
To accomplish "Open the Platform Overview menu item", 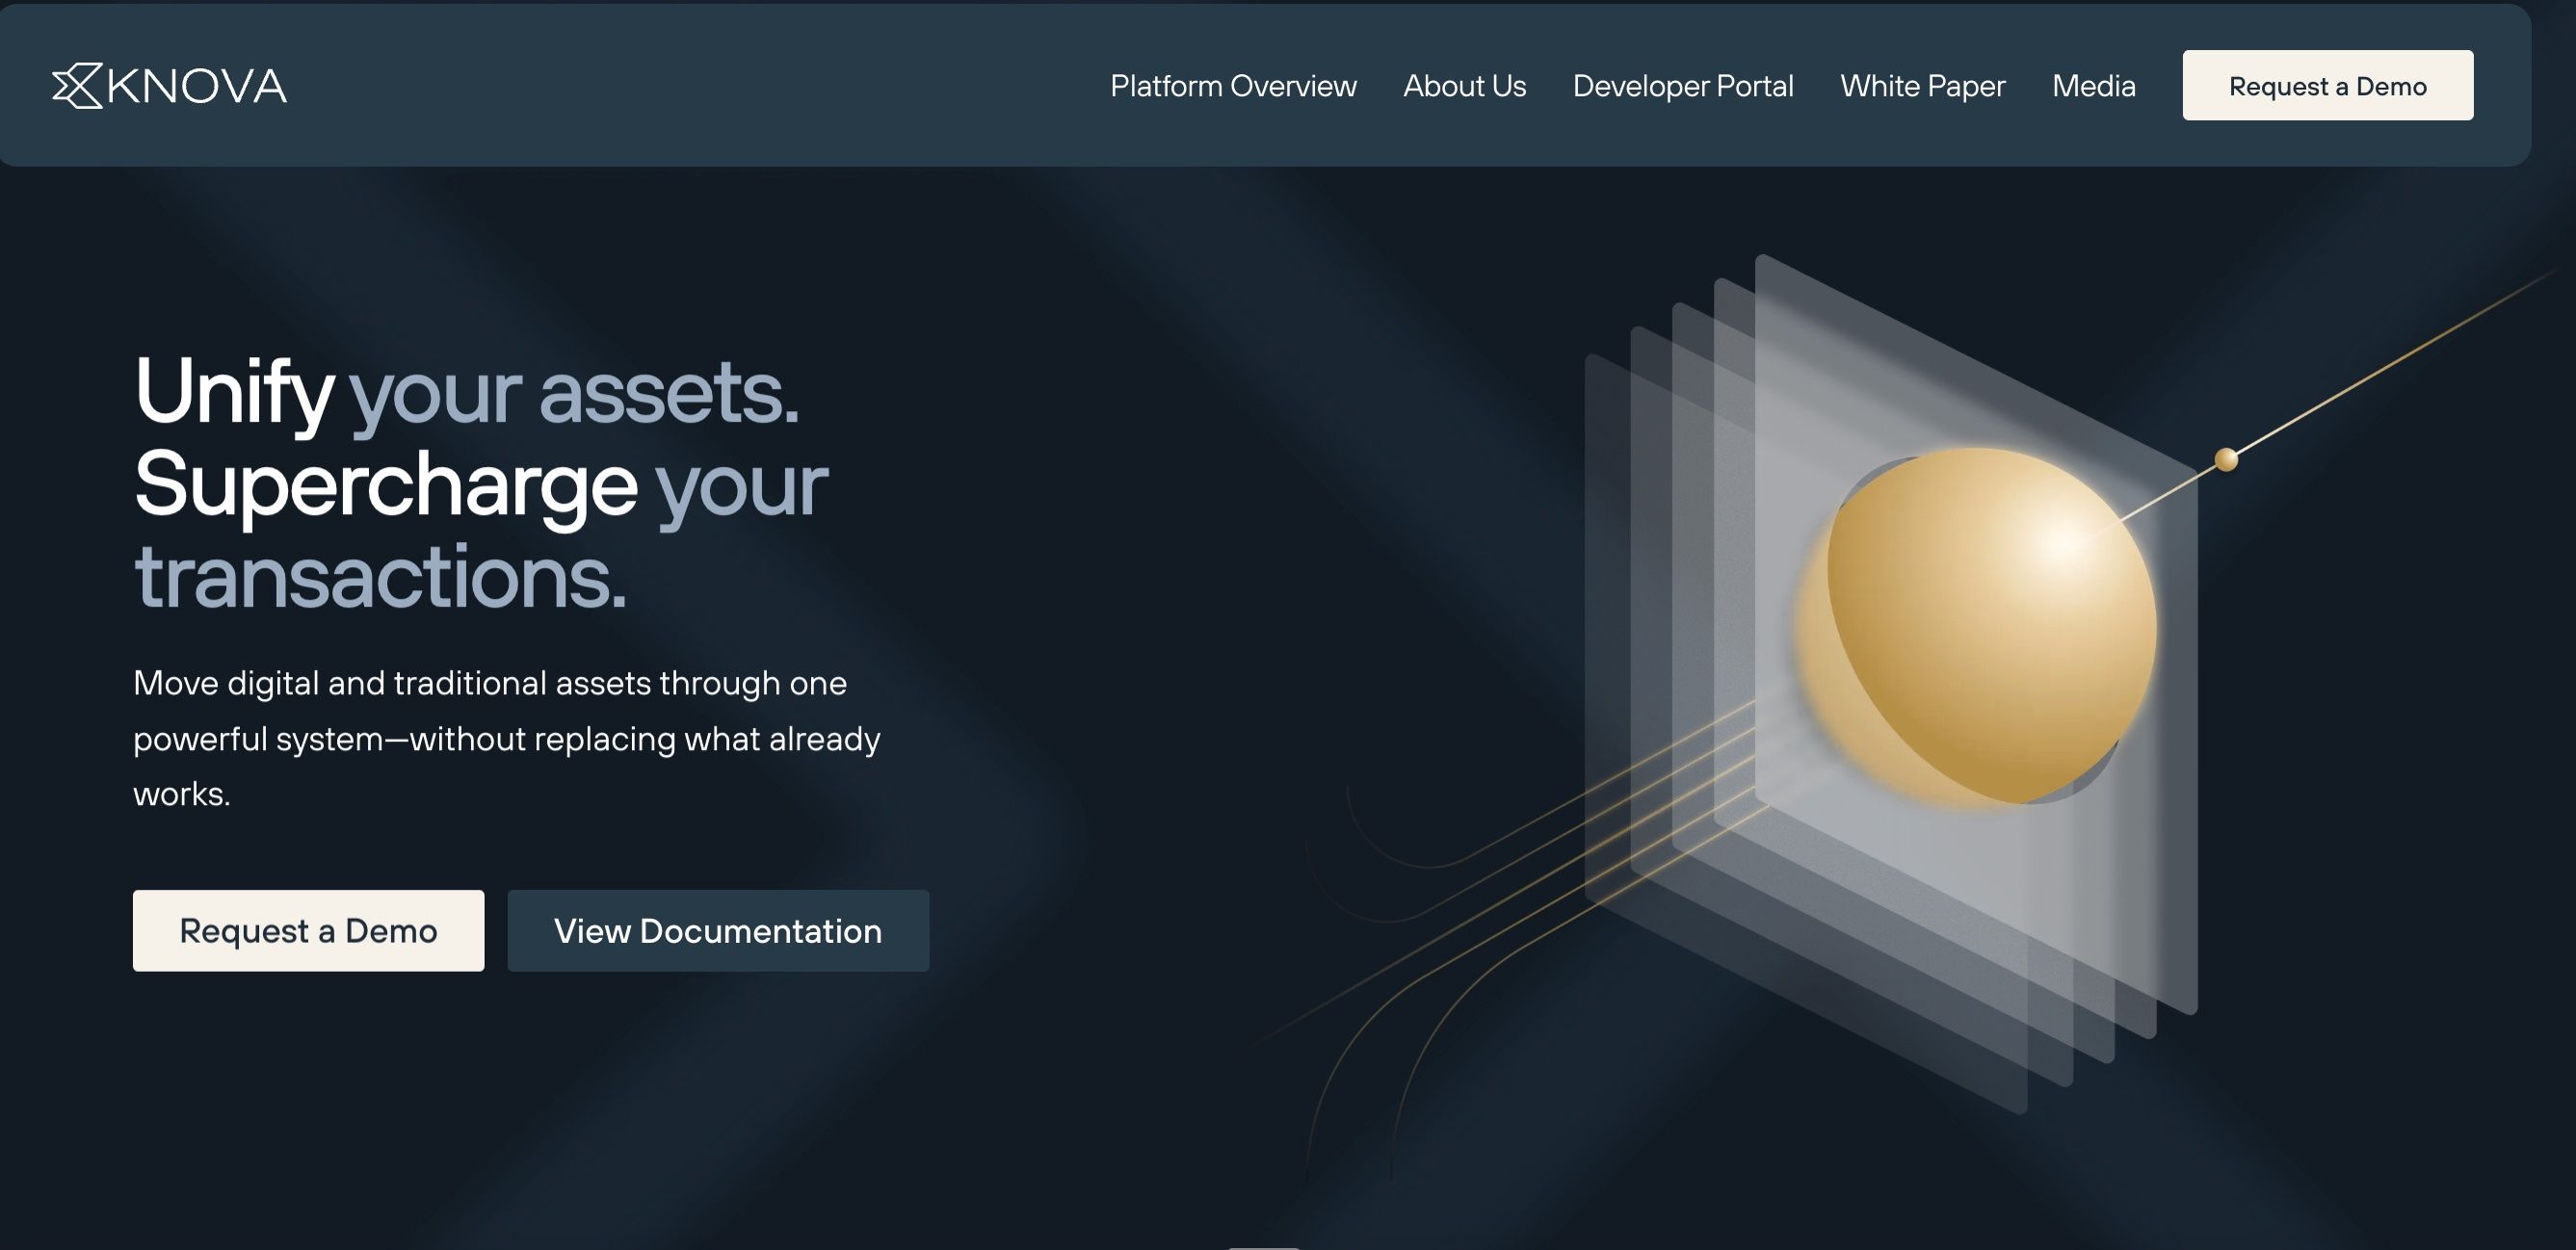I will (x=1233, y=86).
